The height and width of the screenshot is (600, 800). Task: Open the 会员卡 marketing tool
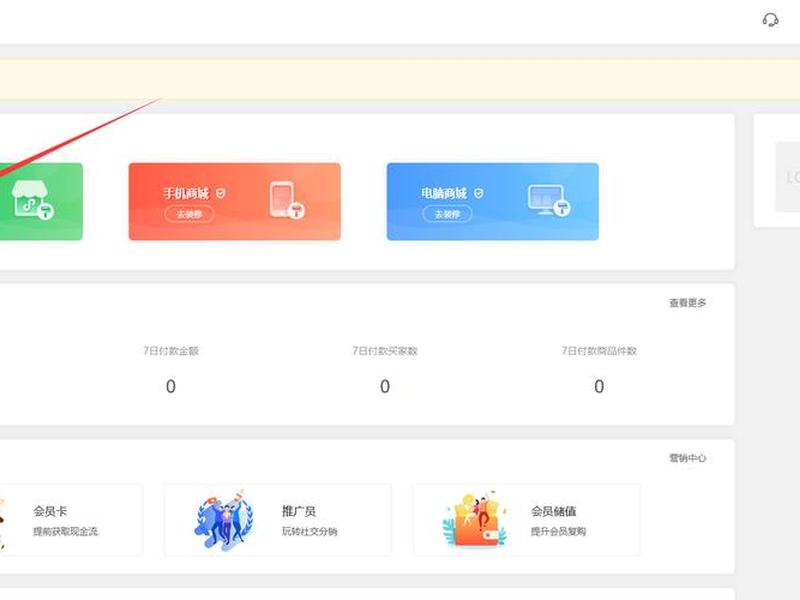click(x=50, y=511)
